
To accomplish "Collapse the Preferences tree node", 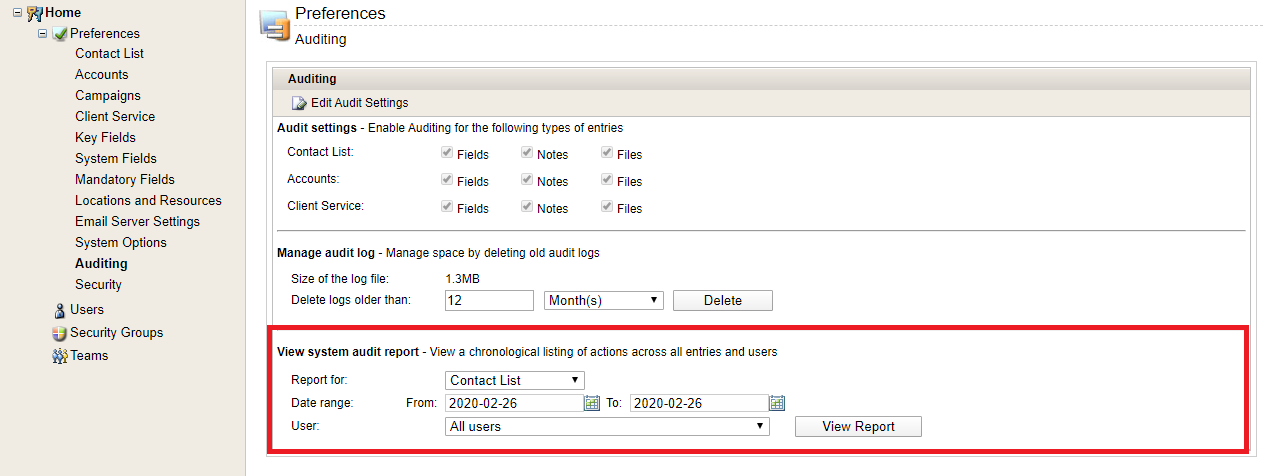I will pyautogui.click(x=42, y=33).
